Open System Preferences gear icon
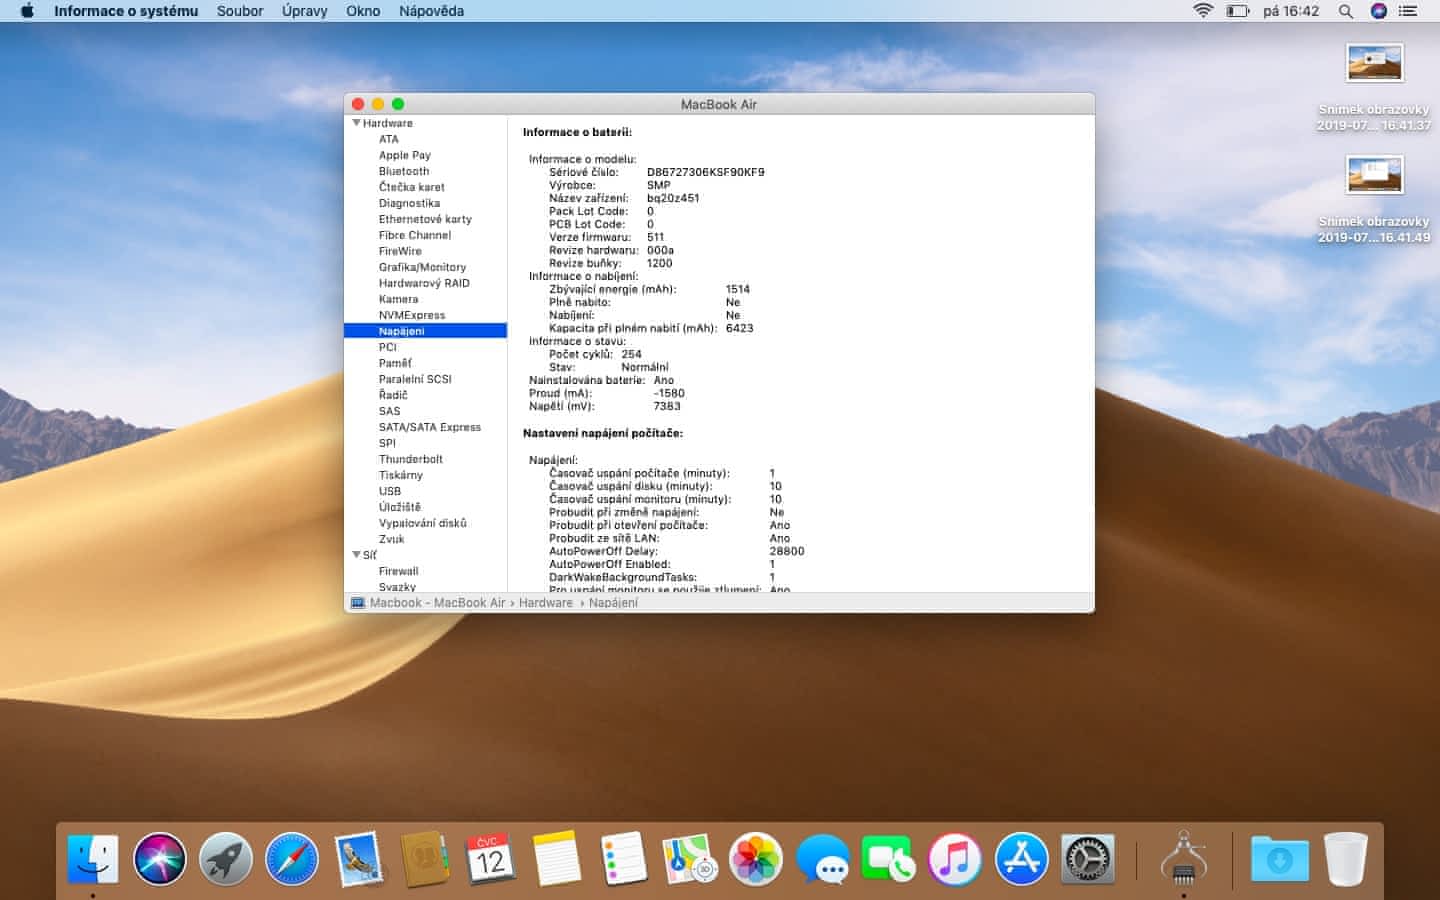The width and height of the screenshot is (1440, 900). tap(1087, 859)
